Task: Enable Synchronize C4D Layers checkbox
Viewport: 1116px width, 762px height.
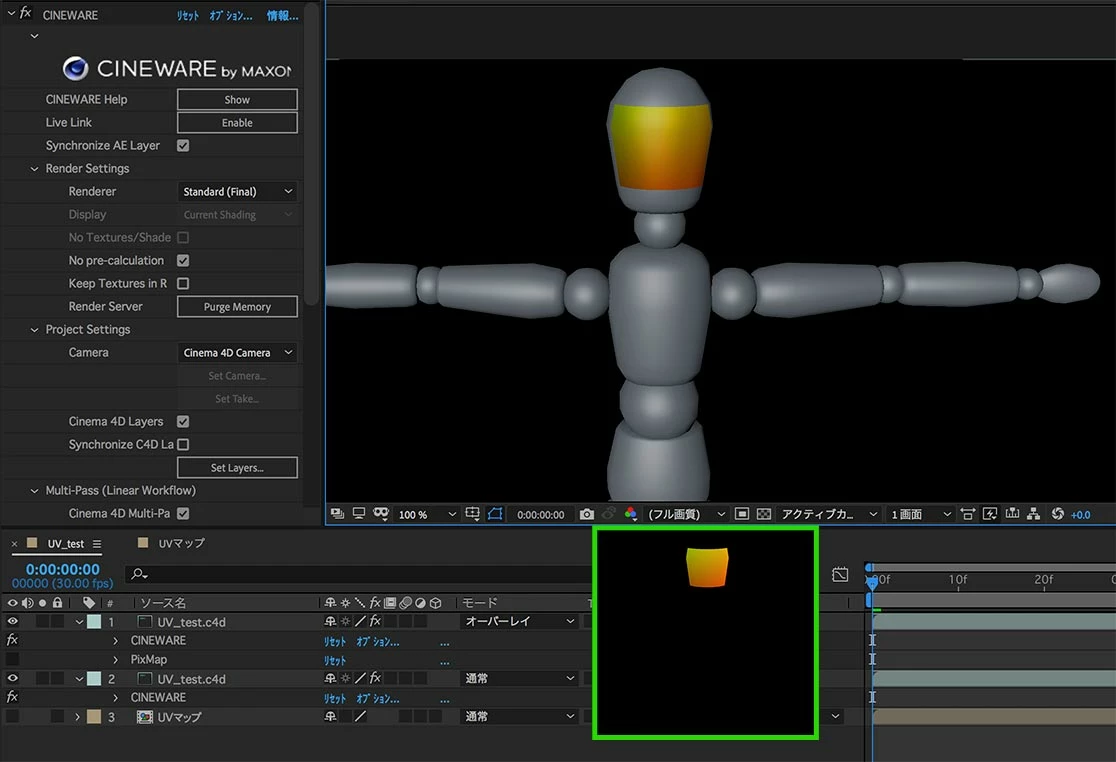Action: click(183, 444)
